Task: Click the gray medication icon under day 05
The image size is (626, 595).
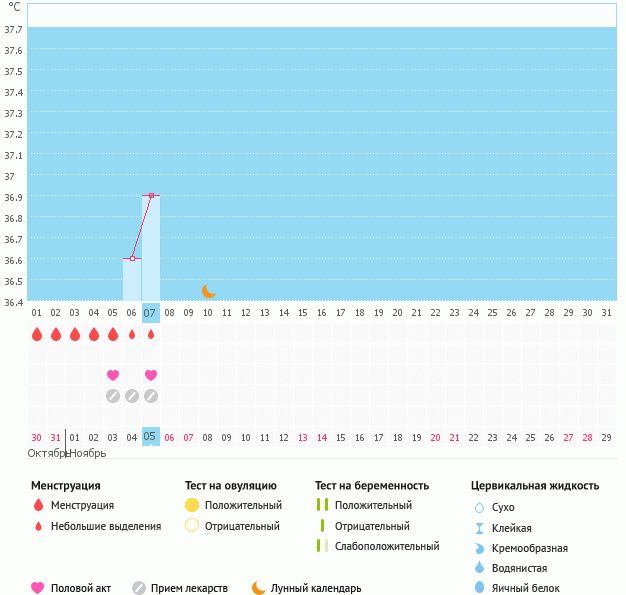Action: point(113,396)
